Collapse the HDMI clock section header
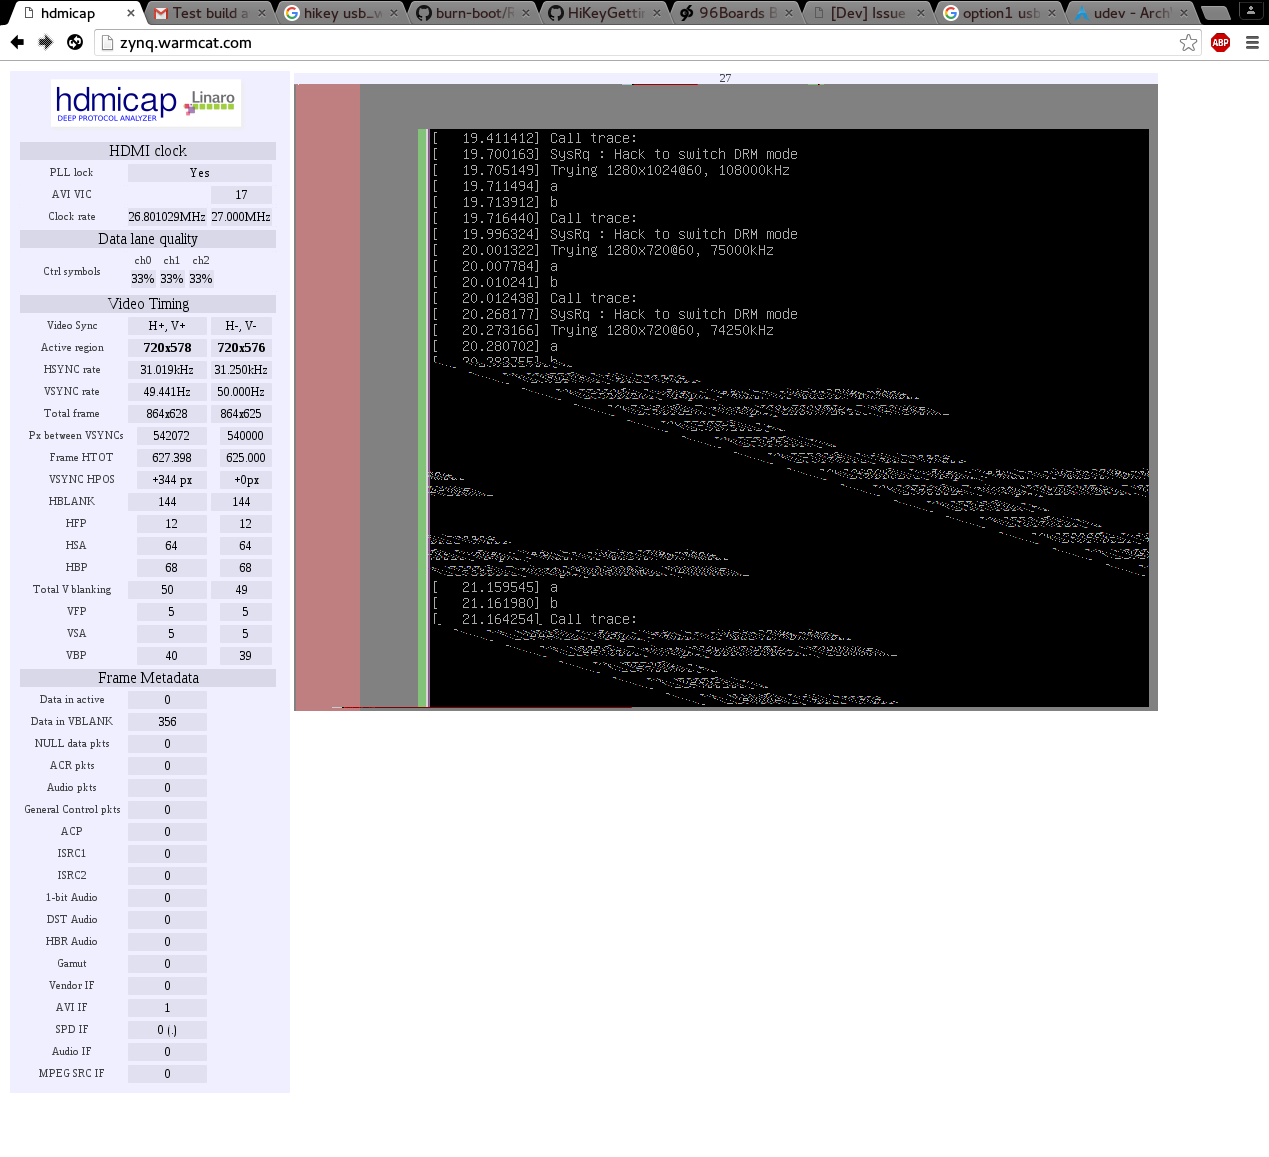 (x=147, y=150)
